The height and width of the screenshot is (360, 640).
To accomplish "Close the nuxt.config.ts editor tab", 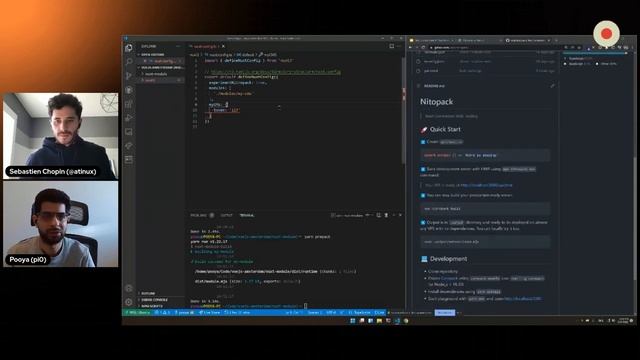I will pyautogui.click(x=223, y=46).
